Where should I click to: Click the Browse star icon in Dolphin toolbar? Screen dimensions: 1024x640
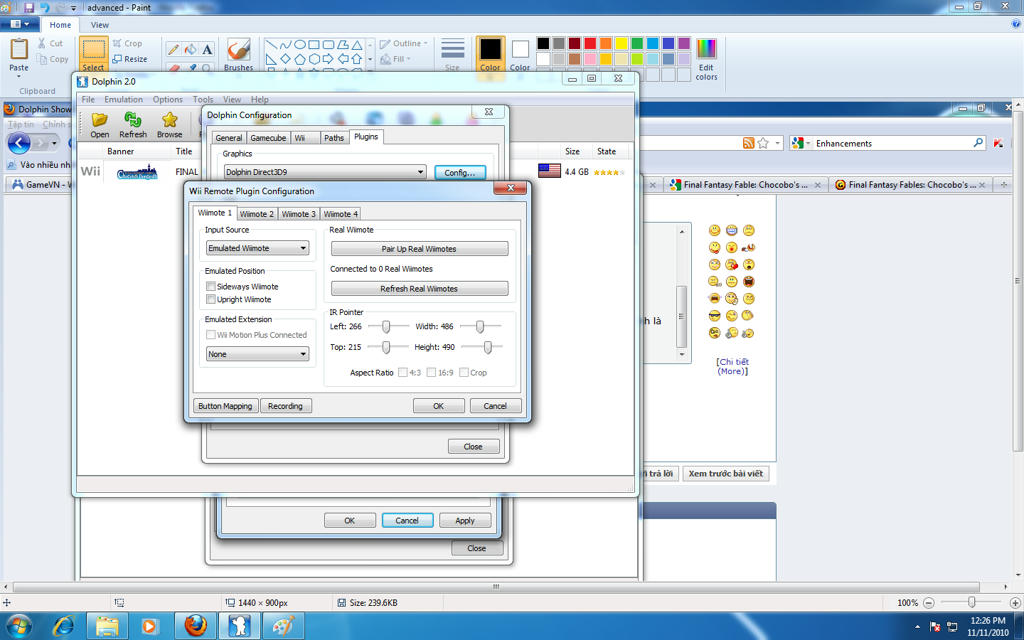170,120
